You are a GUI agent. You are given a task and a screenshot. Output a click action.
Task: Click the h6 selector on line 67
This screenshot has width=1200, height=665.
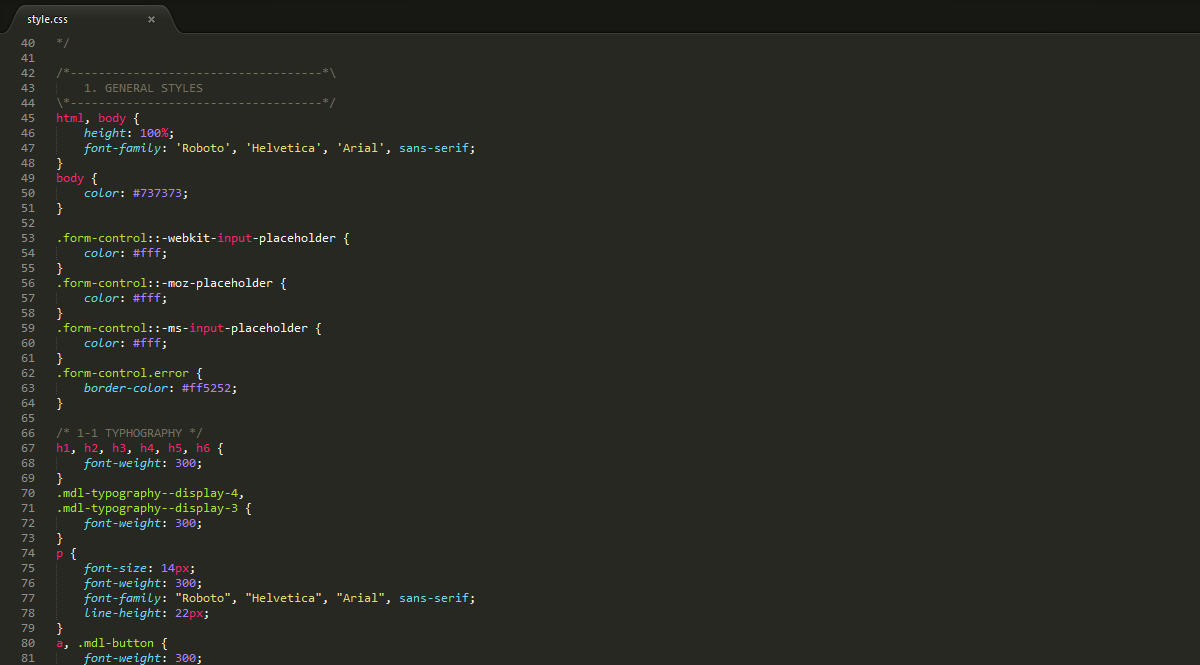tap(203, 448)
